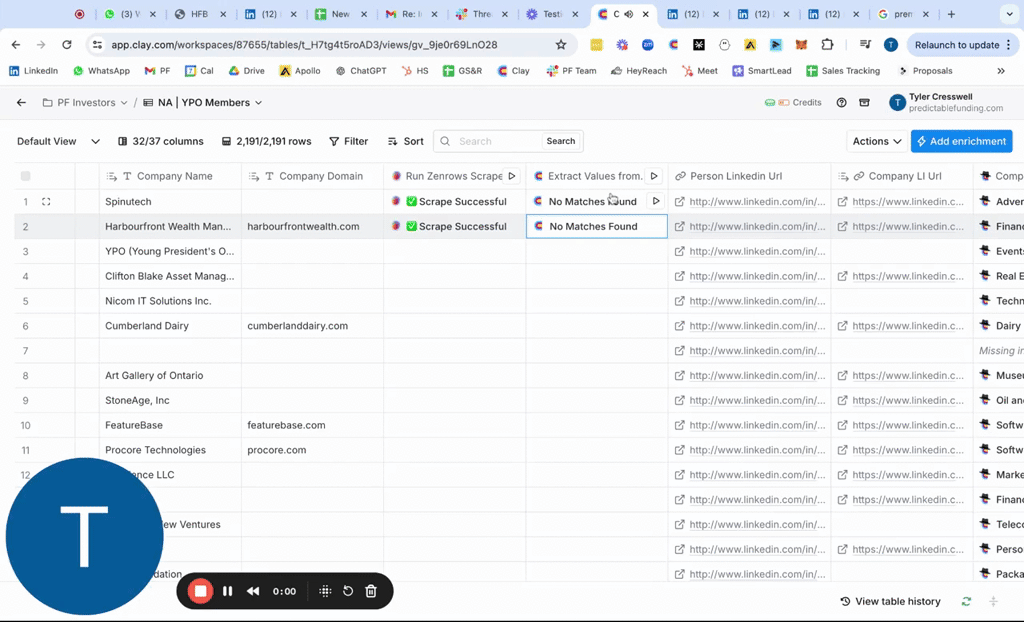Open the Sort options
The image size is (1024, 622).
pyautogui.click(x=405, y=142)
